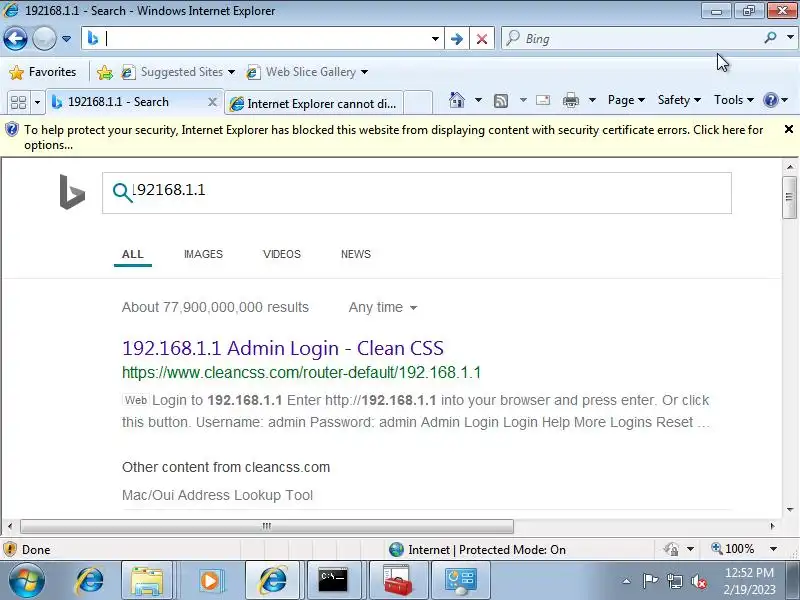Open the Windows Start orb
The width and height of the screenshot is (800, 600).
26,581
